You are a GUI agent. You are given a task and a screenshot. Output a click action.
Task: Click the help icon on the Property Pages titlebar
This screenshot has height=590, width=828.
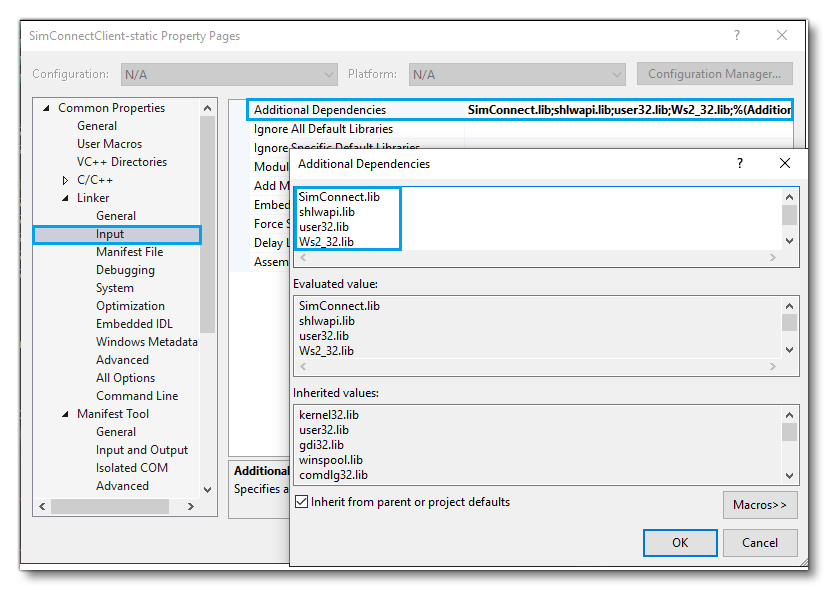tap(737, 34)
